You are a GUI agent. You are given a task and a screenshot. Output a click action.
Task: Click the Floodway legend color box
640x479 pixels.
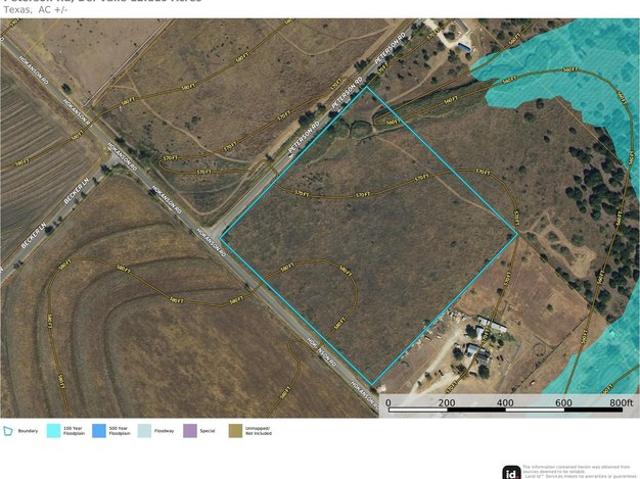pyautogui.click(x=144, y=431)
